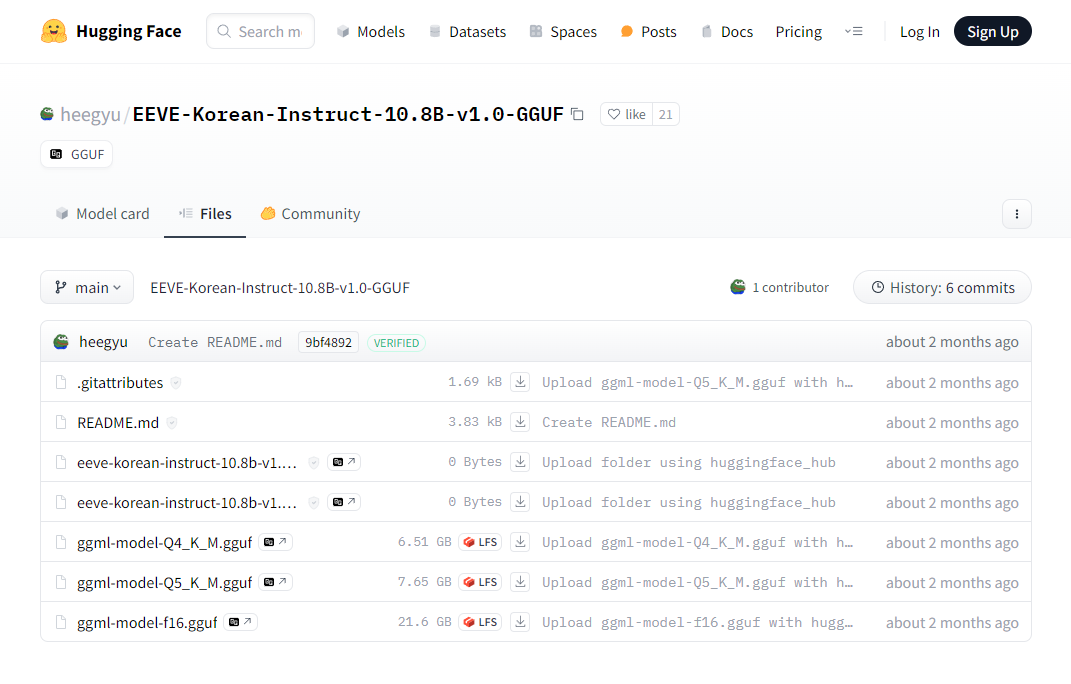This screenshot has width=1071, height=684.
Task: Open the Models page
Action: (371, 31)
